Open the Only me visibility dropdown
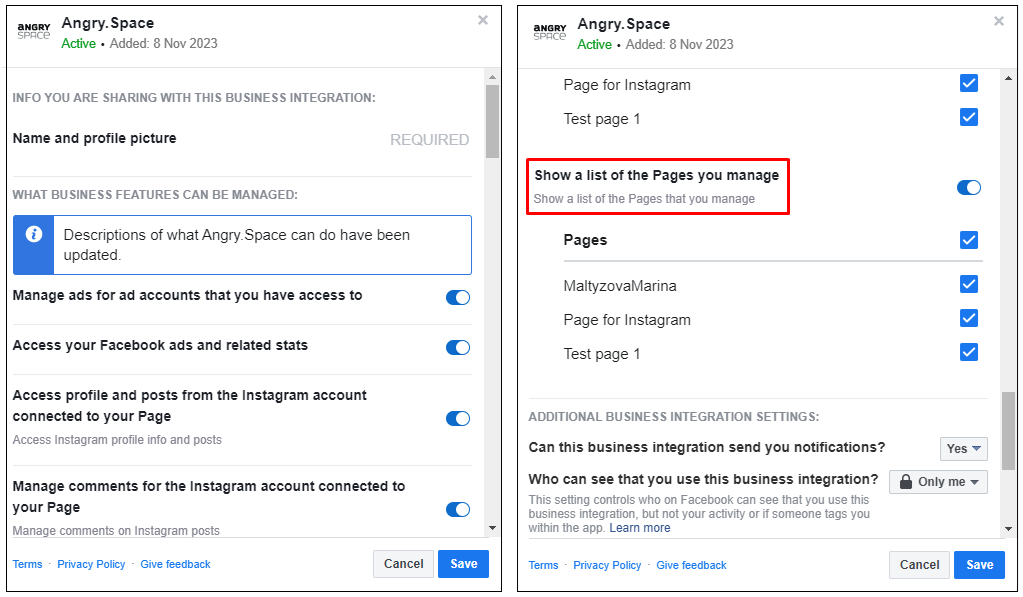 938,482
